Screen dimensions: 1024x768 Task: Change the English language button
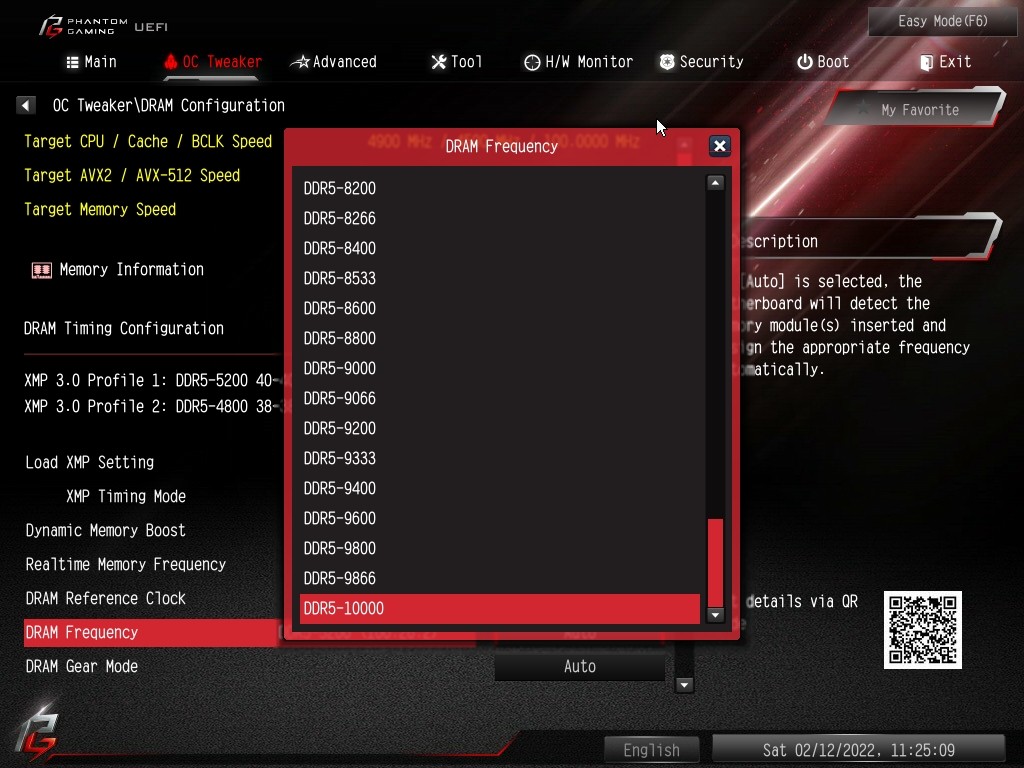point(651,750)
